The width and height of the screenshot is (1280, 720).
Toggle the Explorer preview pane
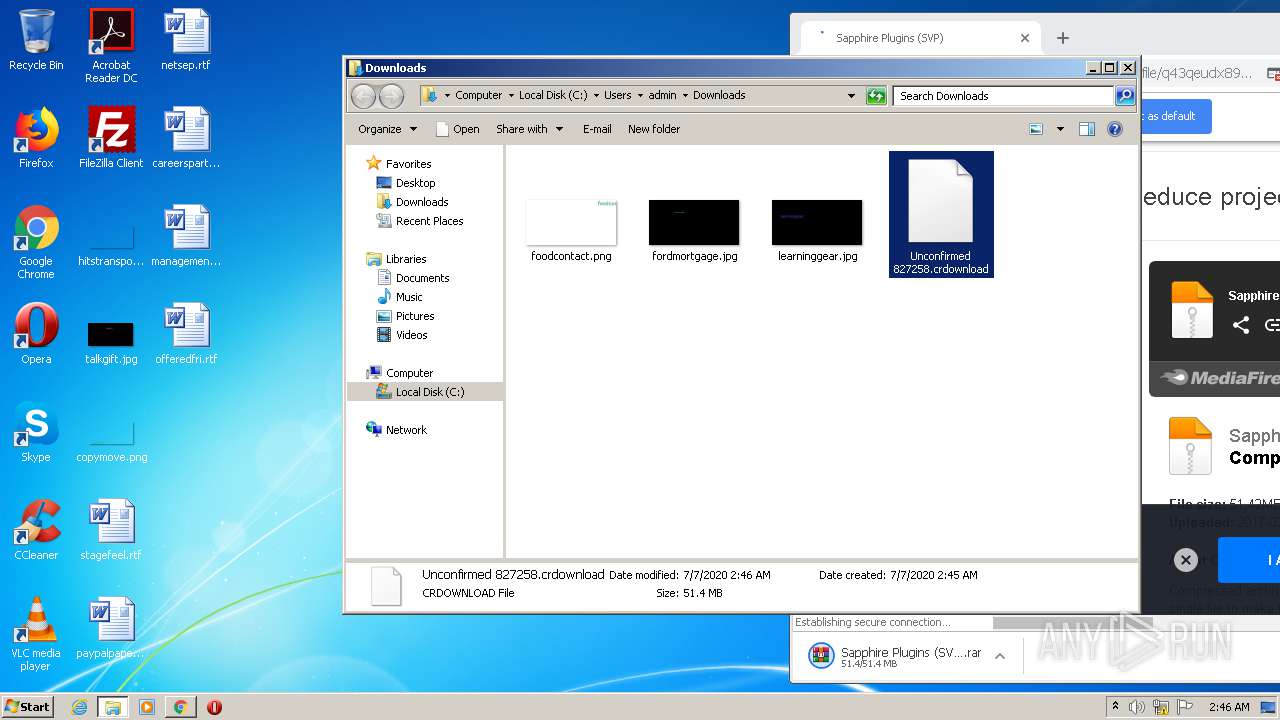click(1087, 129)
